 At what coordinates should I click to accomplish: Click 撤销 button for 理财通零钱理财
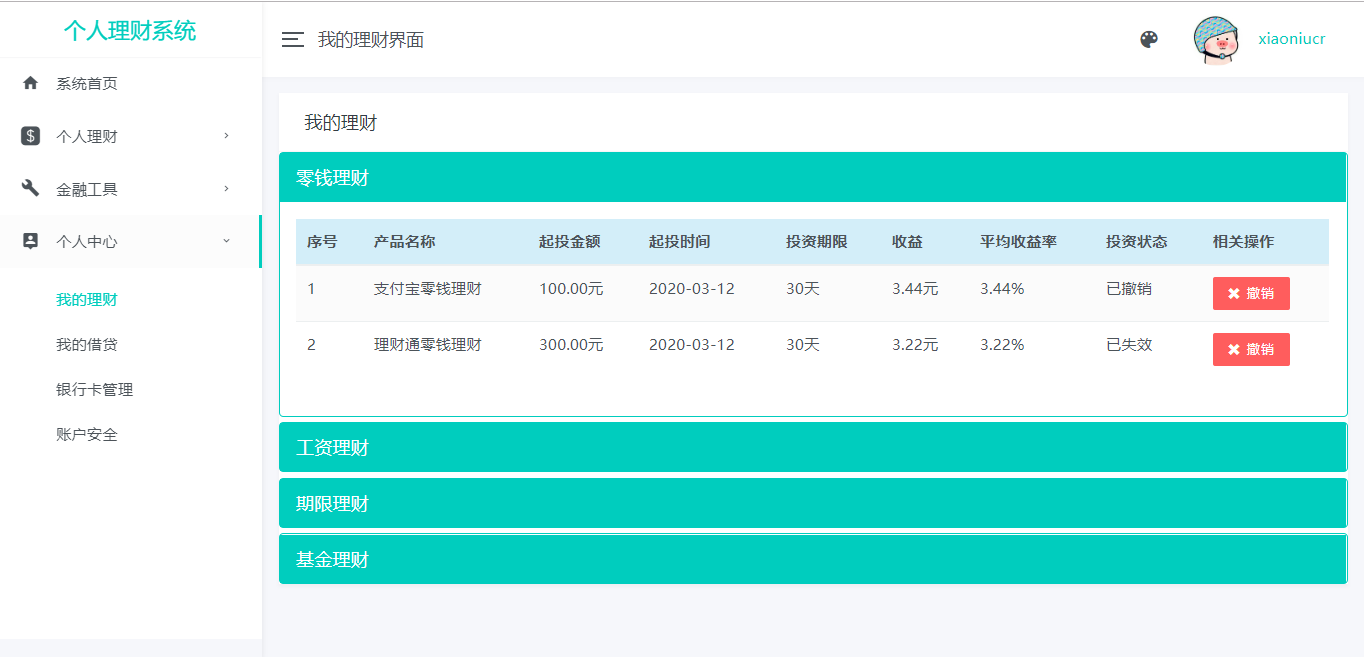pyautogui.click(x=1251, y=349)
